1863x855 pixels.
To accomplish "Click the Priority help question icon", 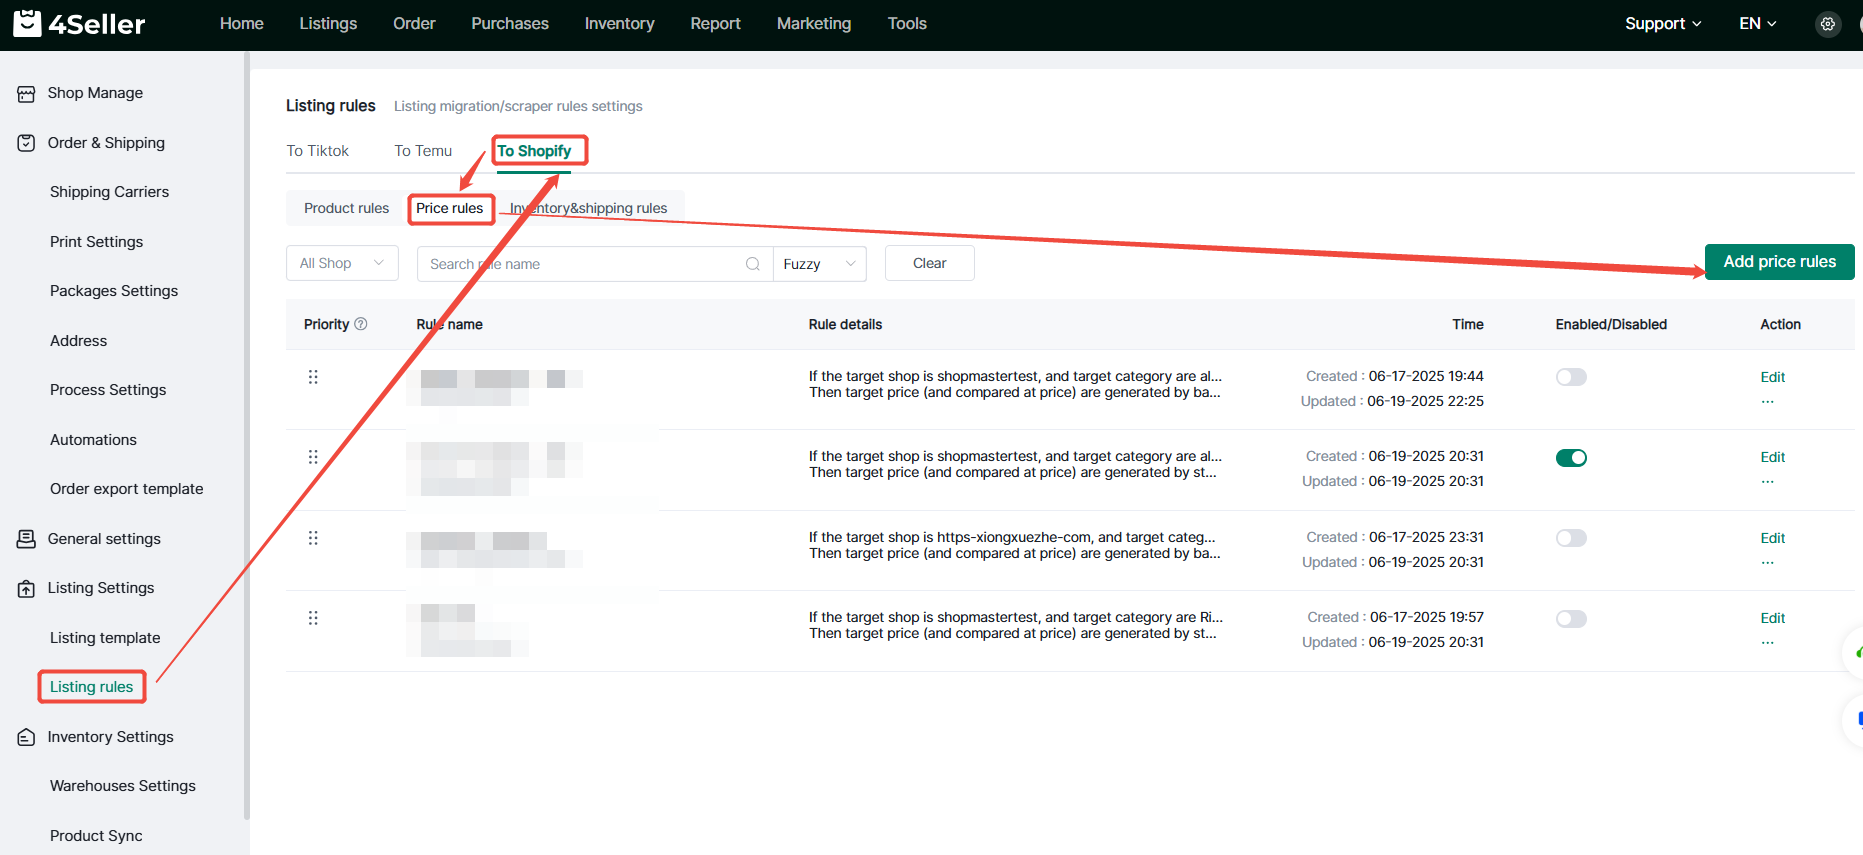I will pyautogui.click(x=361, y=324).
